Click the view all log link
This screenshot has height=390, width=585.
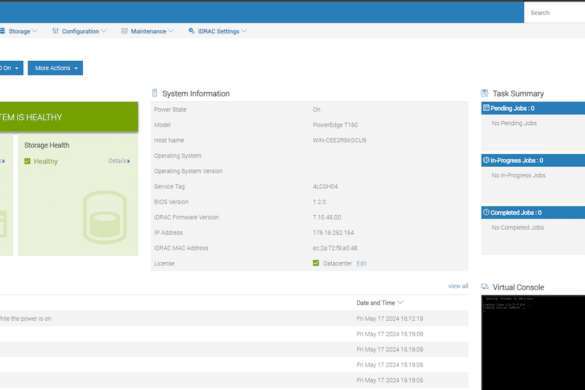[458, 286]
